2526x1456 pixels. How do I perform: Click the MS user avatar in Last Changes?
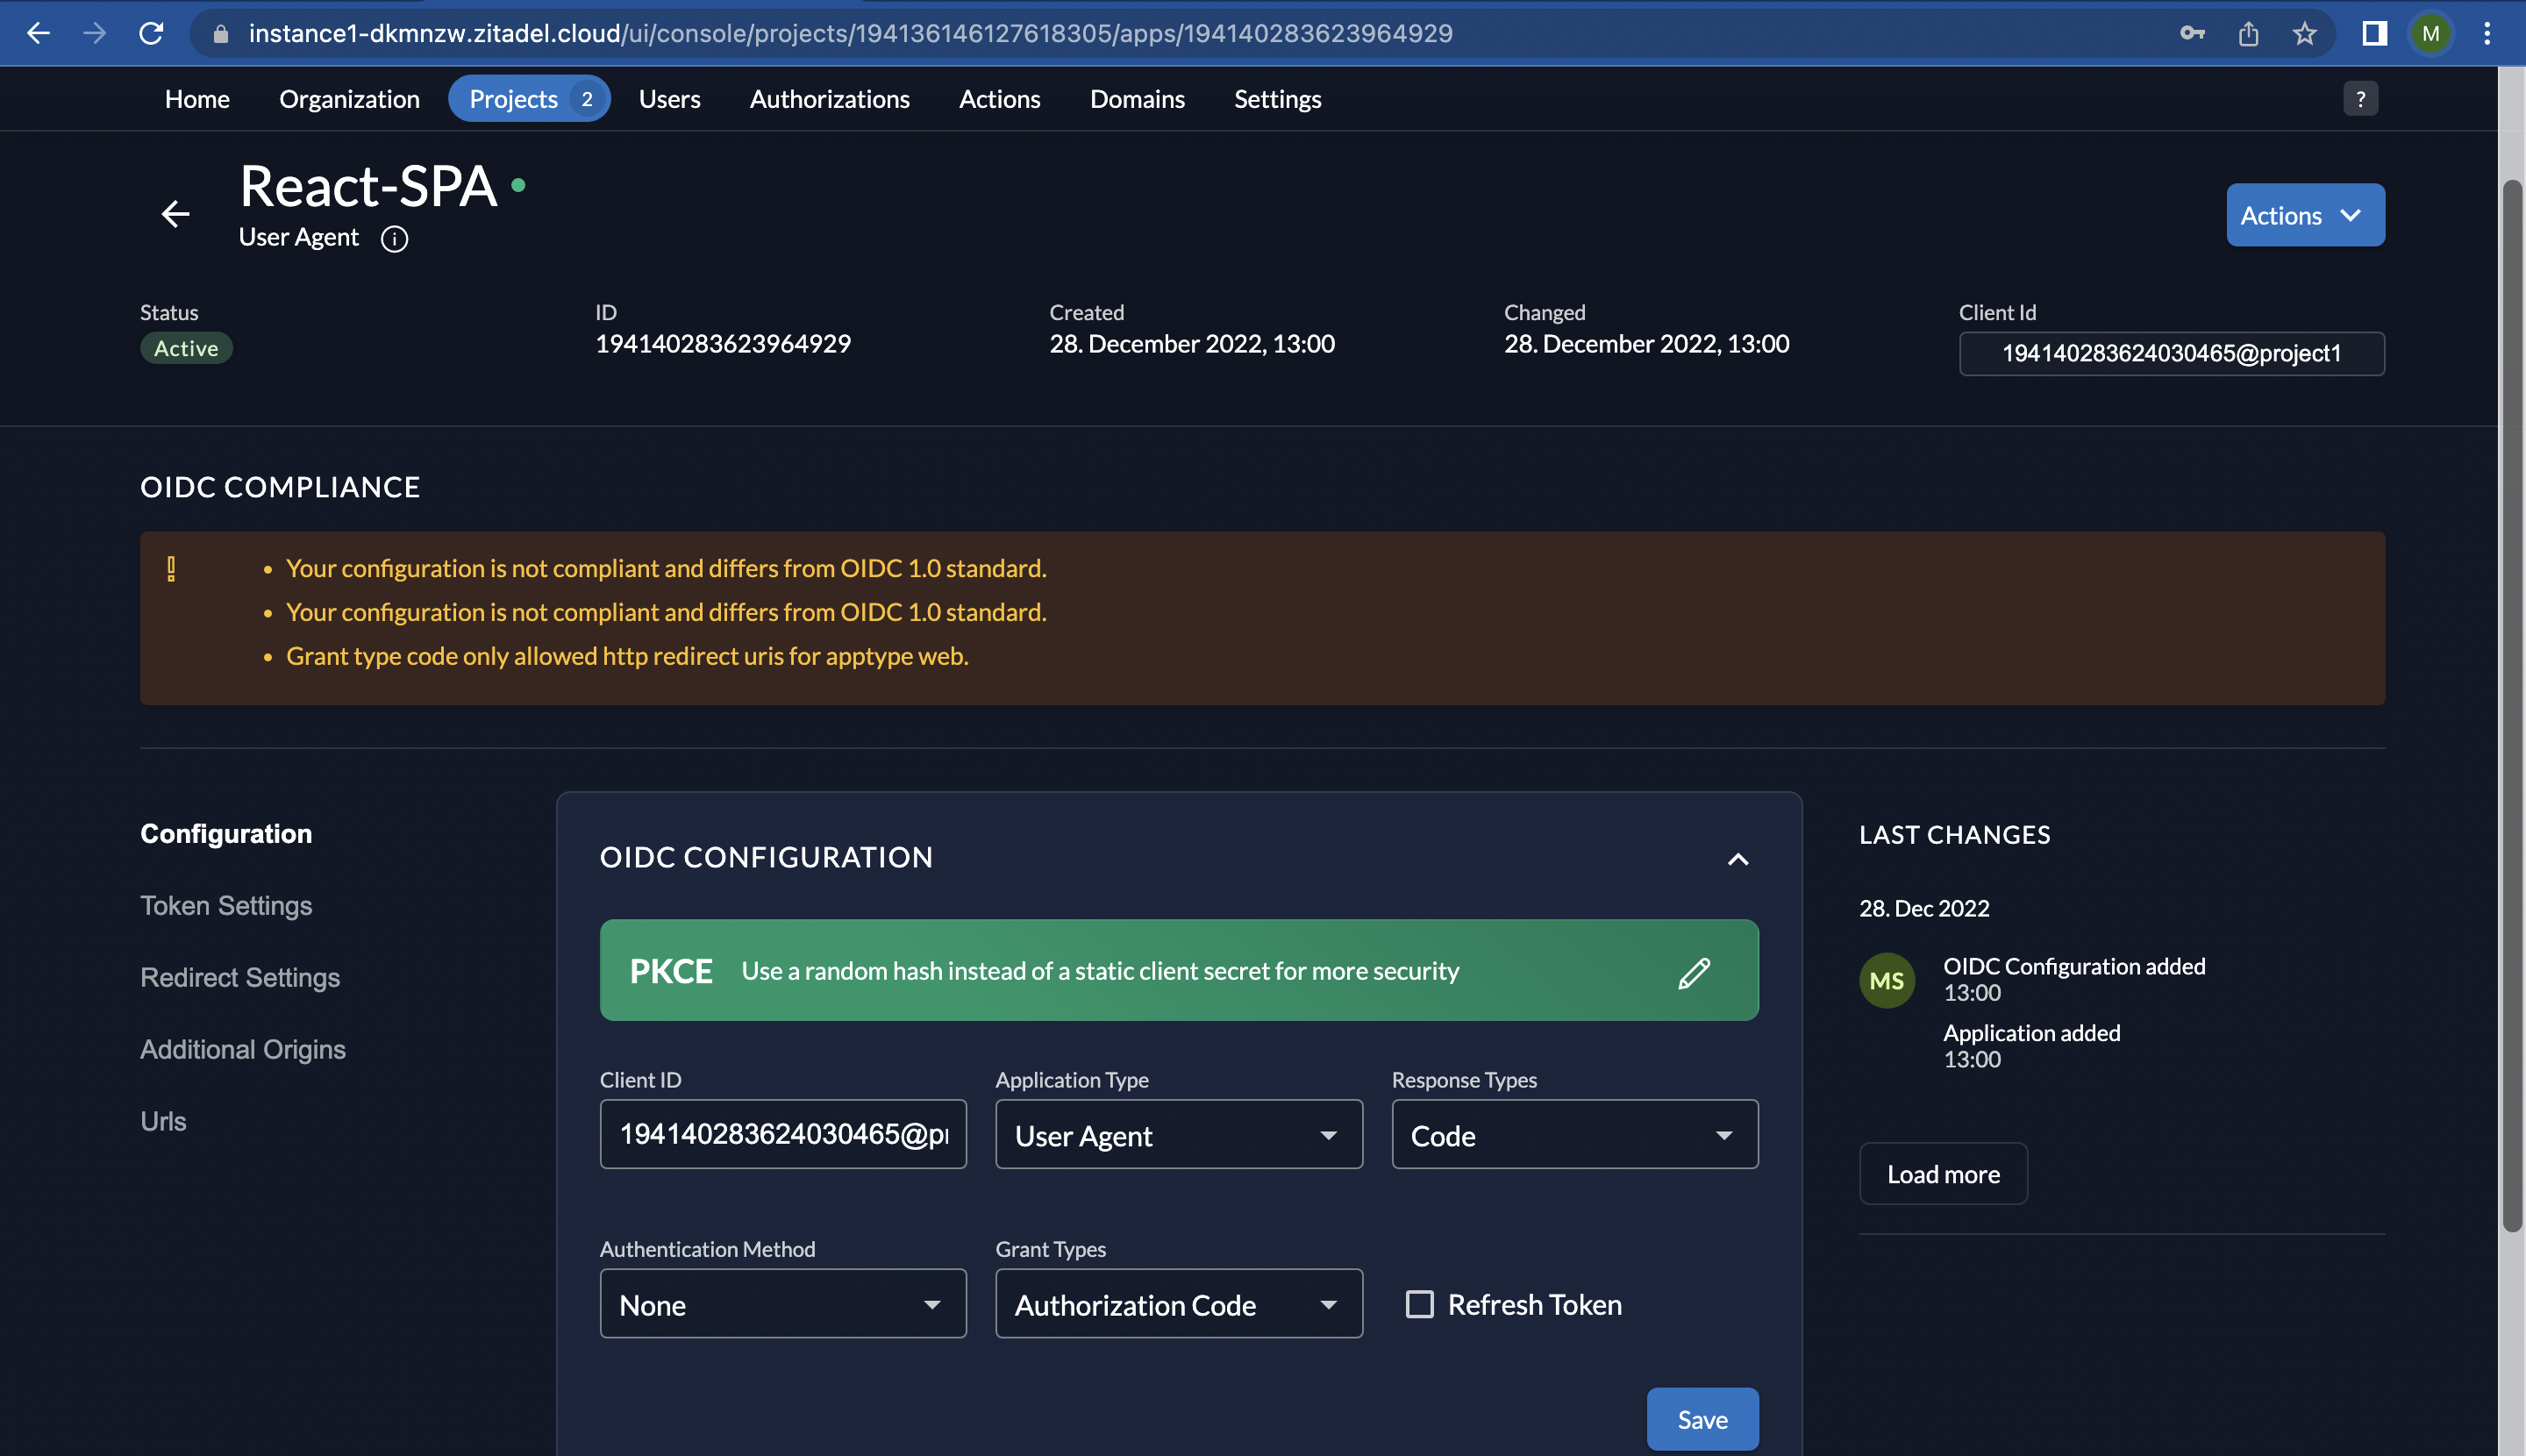tap(1886, 980)
